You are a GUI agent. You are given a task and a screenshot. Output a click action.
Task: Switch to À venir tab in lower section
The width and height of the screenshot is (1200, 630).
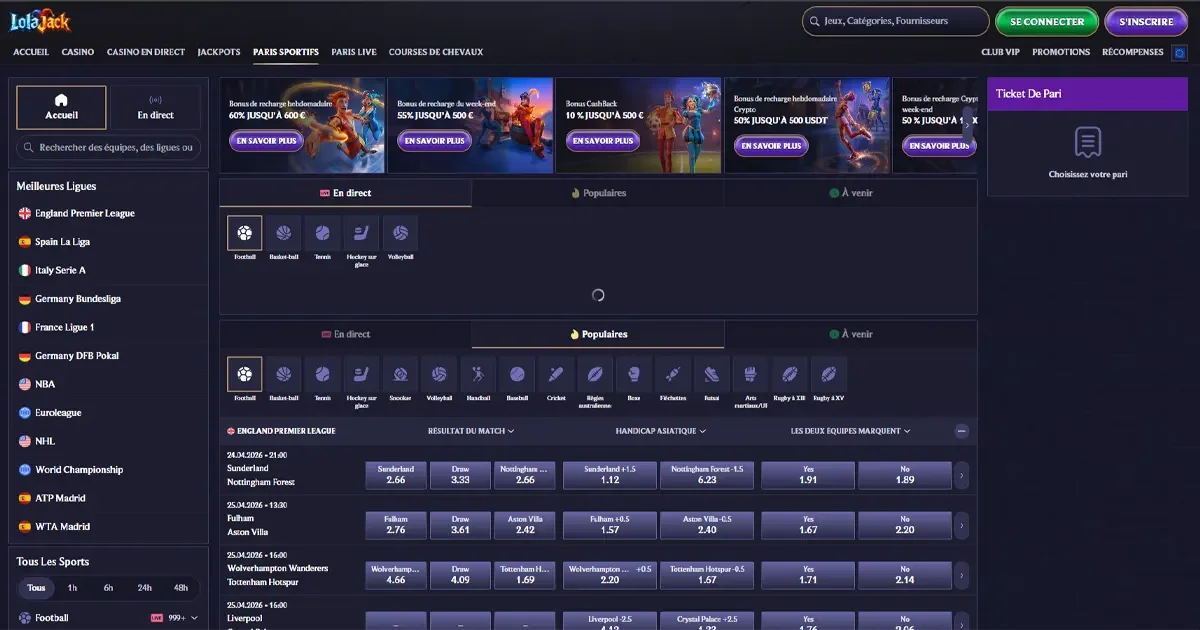tap(851, 334)
